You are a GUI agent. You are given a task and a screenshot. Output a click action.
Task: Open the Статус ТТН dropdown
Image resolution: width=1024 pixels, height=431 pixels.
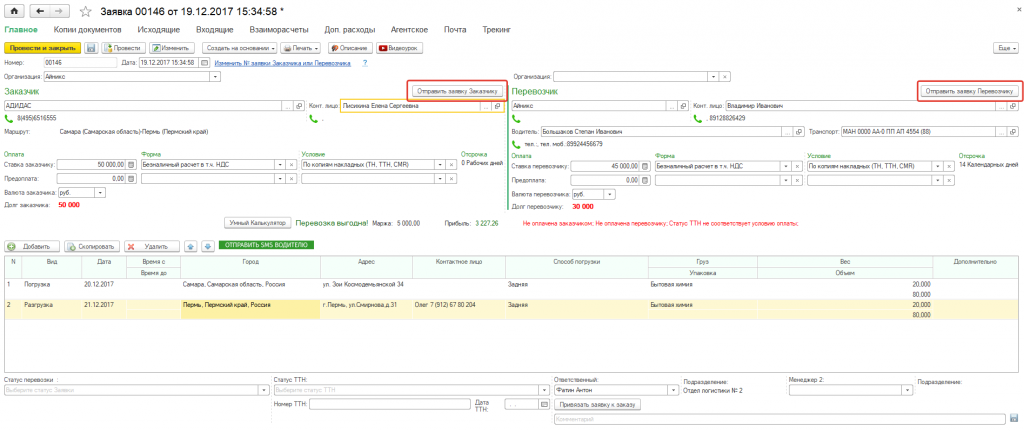(543, 390)
